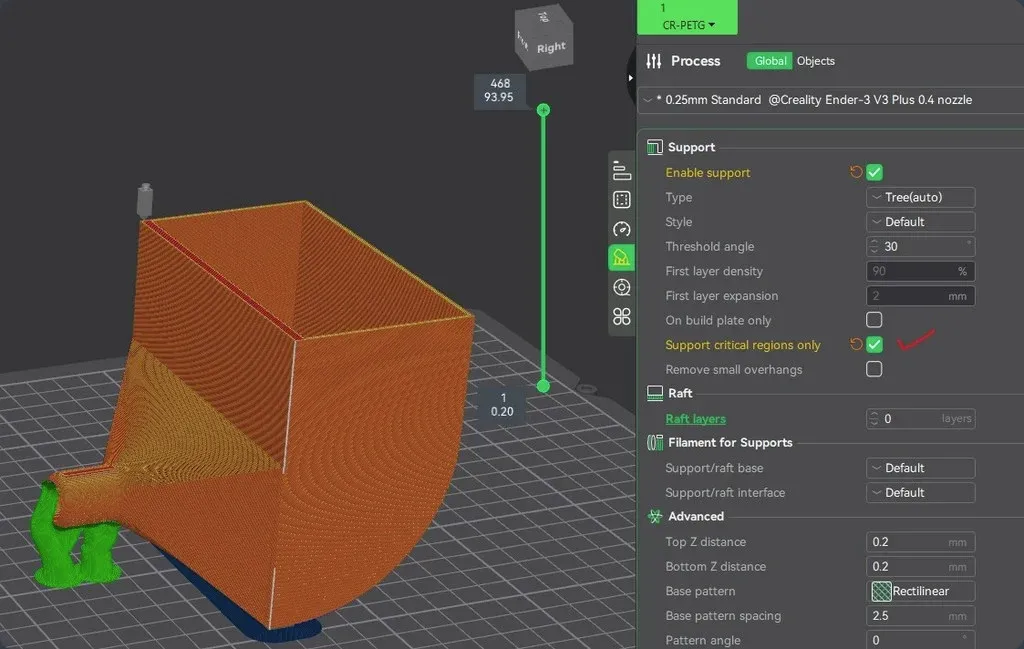This screenshot has width=1024, height=649.
Task: Open the Strength settings sidebar icon
Action: pyautogui.click(x=621, y=200)
